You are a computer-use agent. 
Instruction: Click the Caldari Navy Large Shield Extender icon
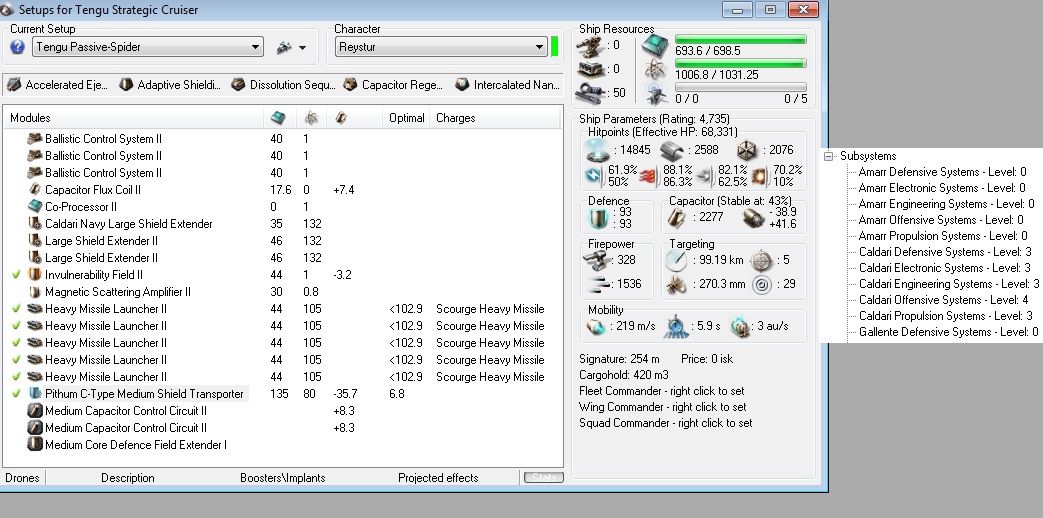pyautogui.click(x=35, y=224)
